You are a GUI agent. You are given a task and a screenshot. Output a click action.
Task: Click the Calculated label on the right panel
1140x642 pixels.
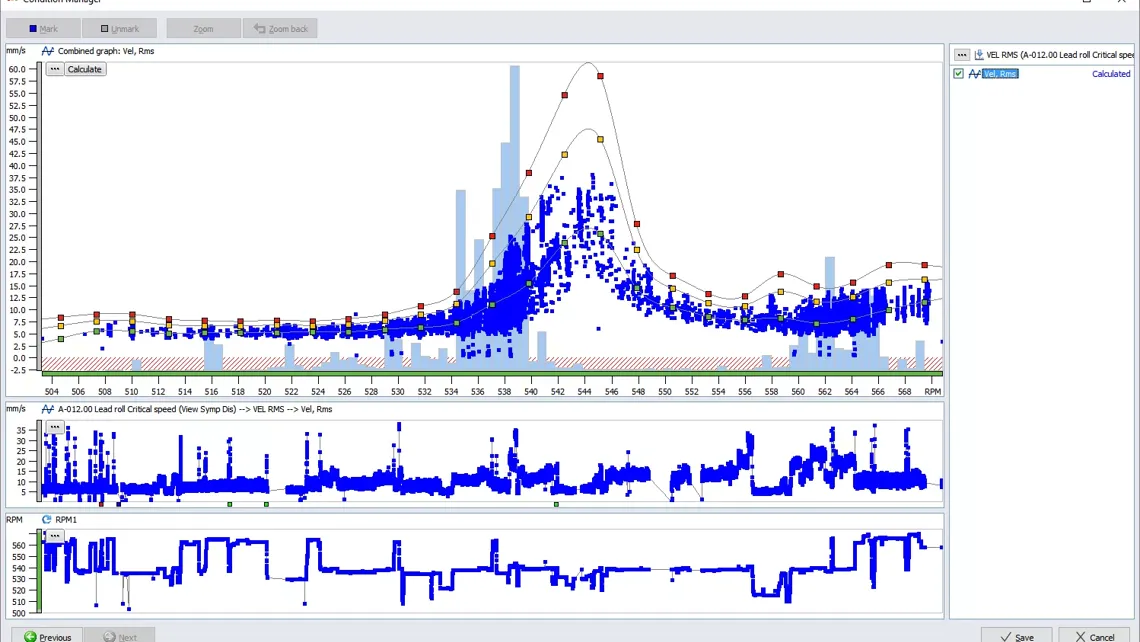[1110, 73]
